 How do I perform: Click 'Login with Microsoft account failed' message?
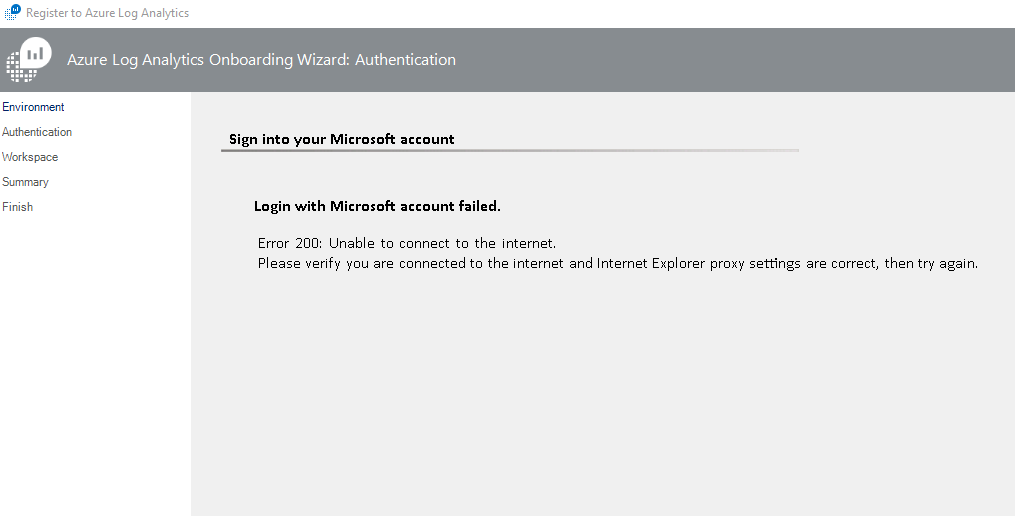click(x=377, y=206)
